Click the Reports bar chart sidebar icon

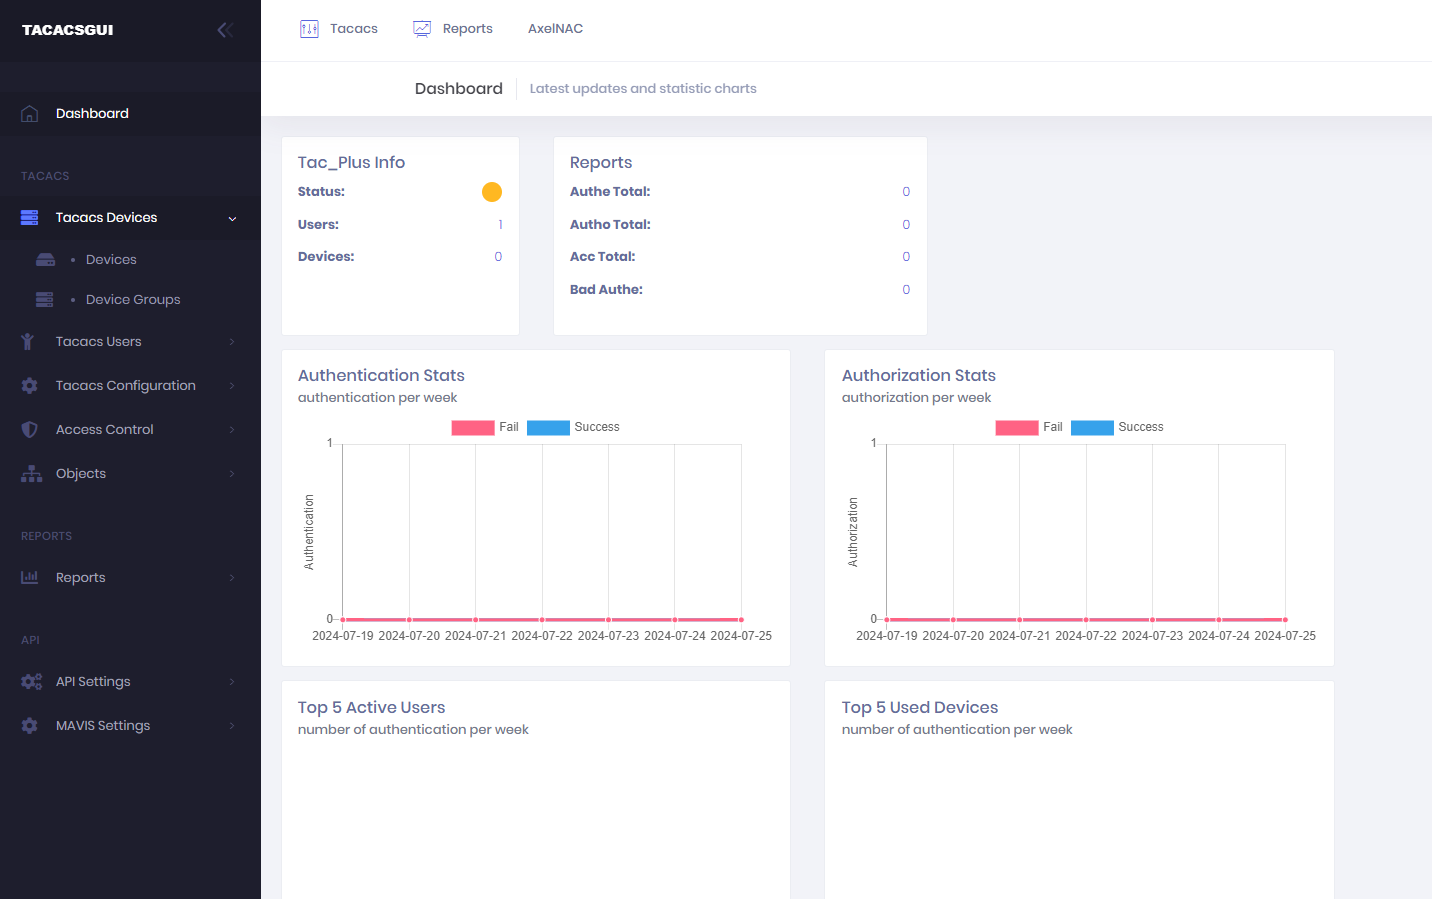[30, 578]
